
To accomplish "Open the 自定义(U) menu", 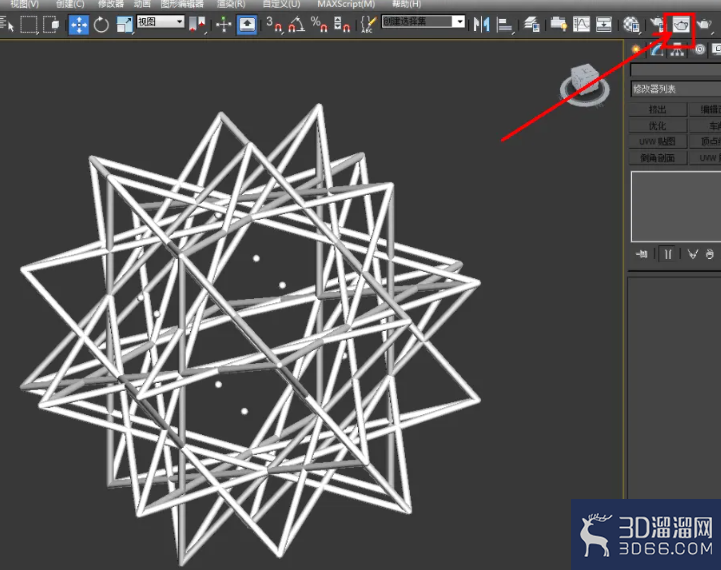I will click(281, 4).
